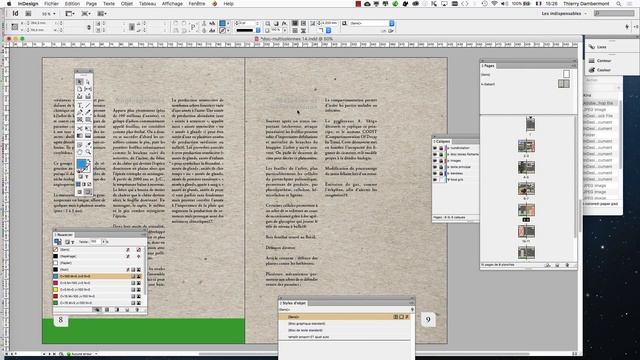Open the object style dropdown in Control panel
The height and width of the screenshot is (360, 640).
391,23
